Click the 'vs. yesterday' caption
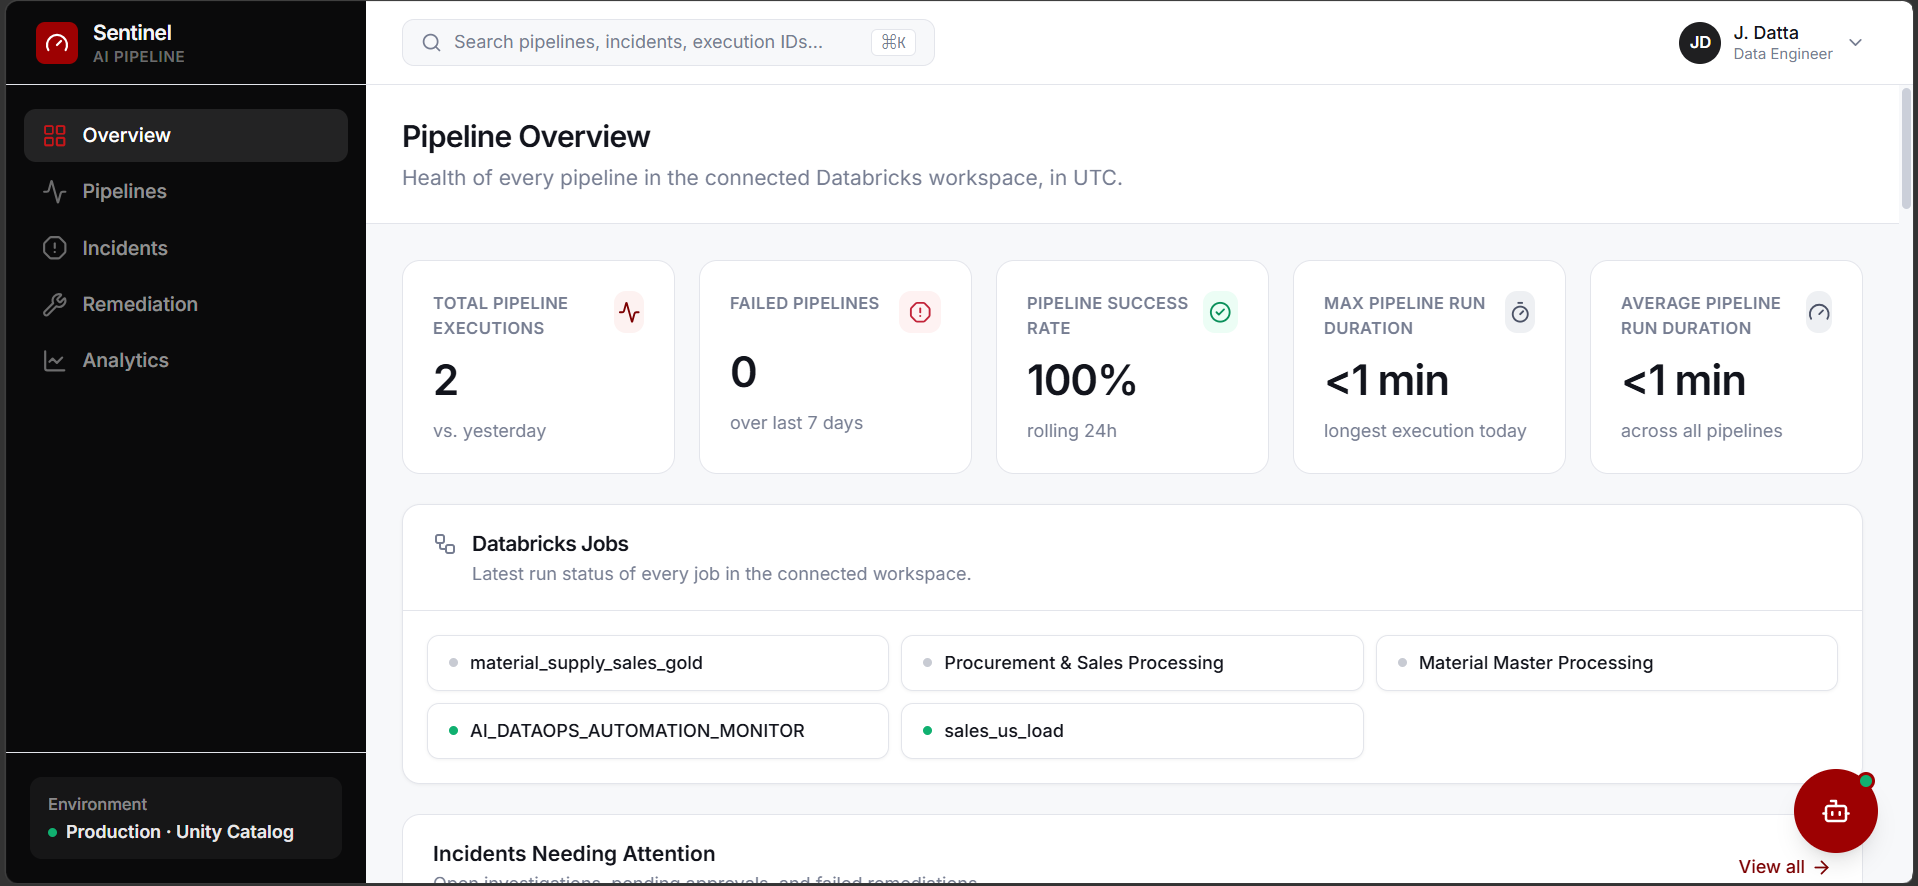Screen dimensions: 1918x886 click(x=490, y=431)
